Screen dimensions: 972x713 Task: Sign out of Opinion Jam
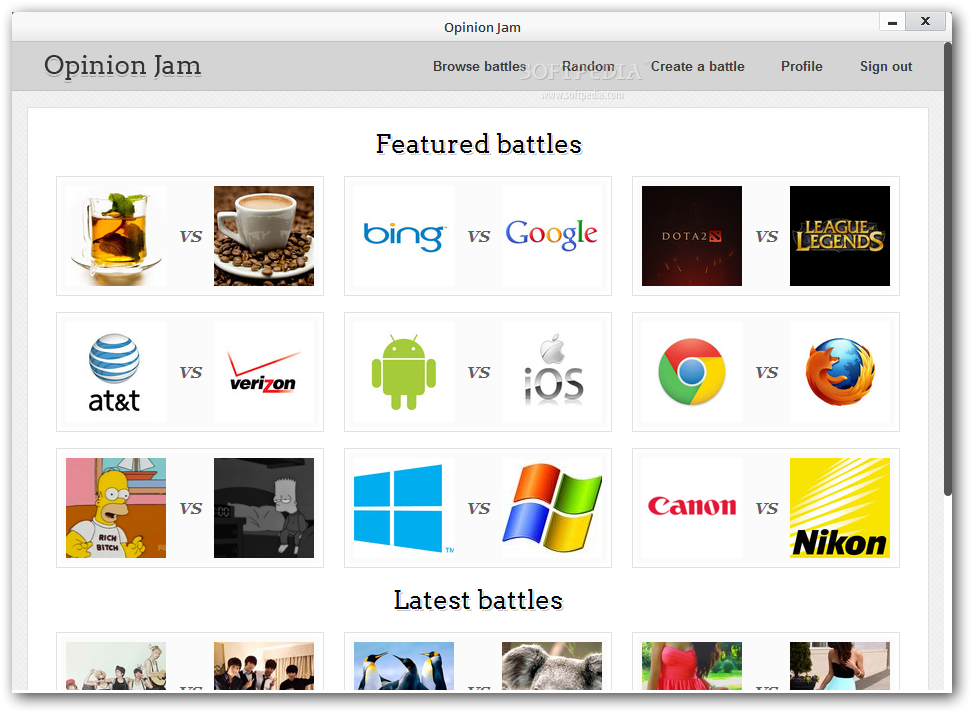[x=886, y=66]
